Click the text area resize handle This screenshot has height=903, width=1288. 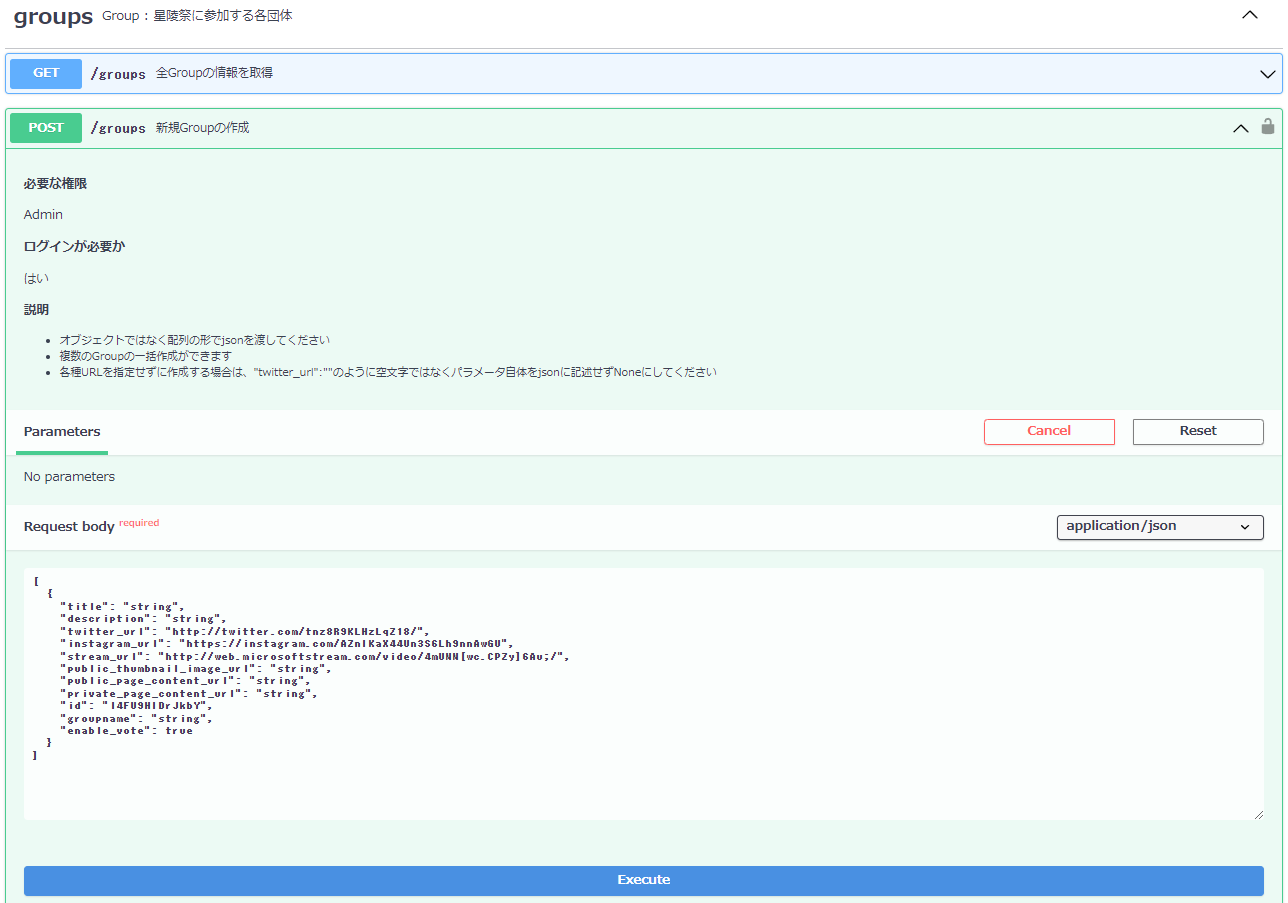pos(1258,814)
